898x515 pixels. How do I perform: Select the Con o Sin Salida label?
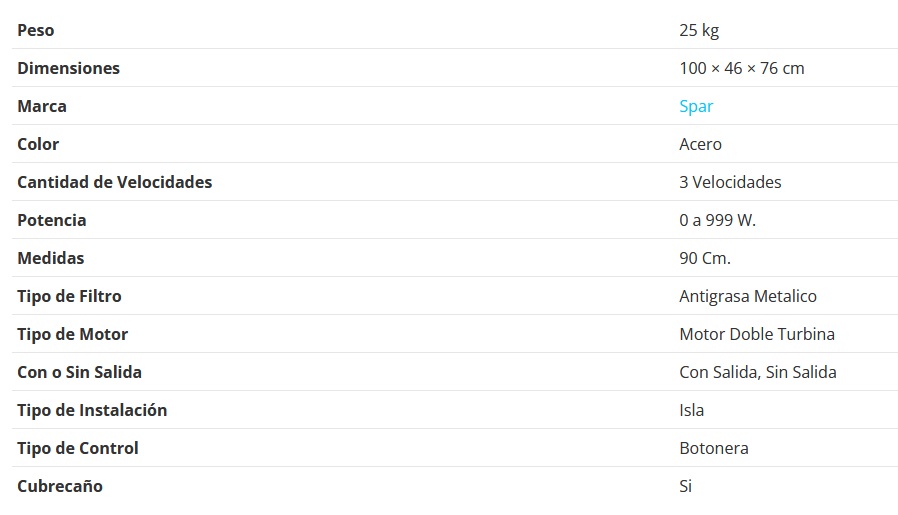coord(79,372)
